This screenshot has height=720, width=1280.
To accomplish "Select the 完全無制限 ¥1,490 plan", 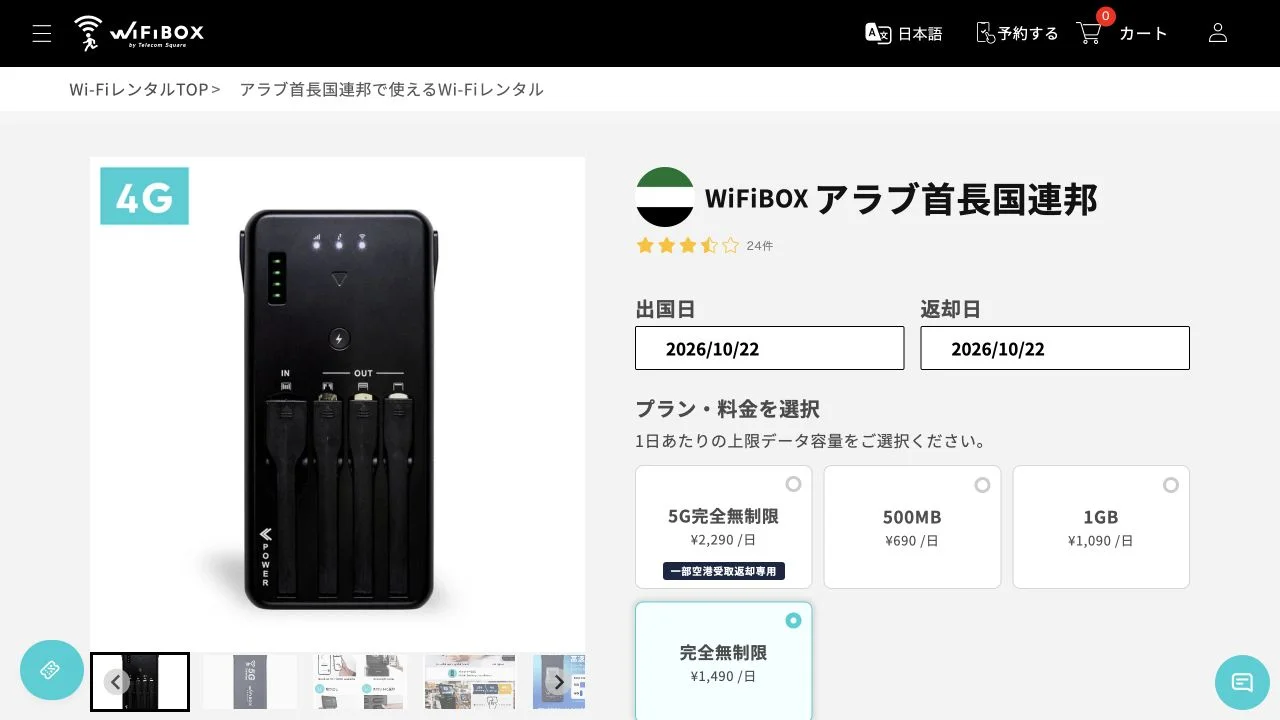I will pos(724,661).
